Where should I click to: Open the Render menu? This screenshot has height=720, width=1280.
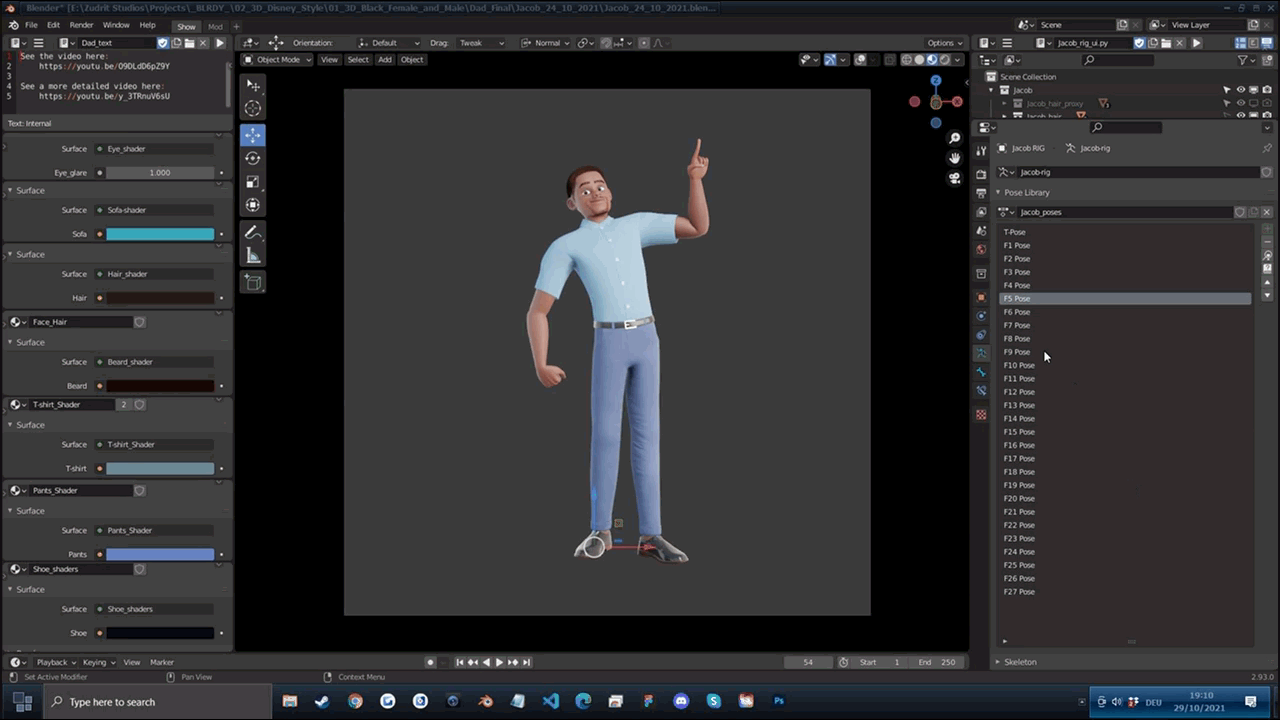coord(81,25)
